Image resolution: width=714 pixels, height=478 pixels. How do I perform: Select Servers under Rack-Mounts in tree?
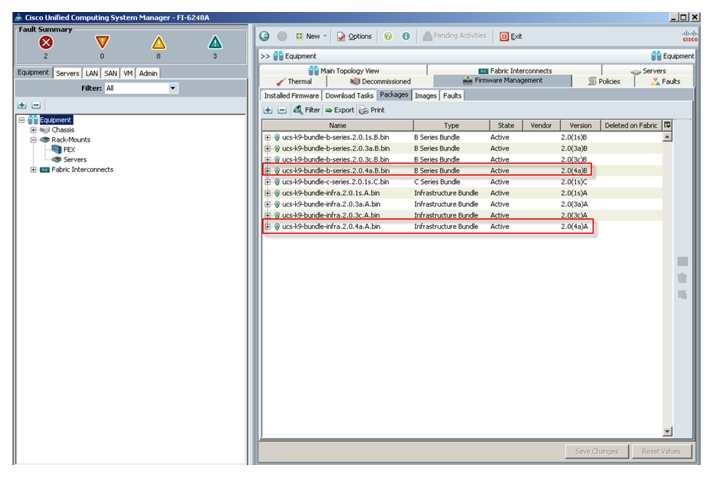point(75,159)
